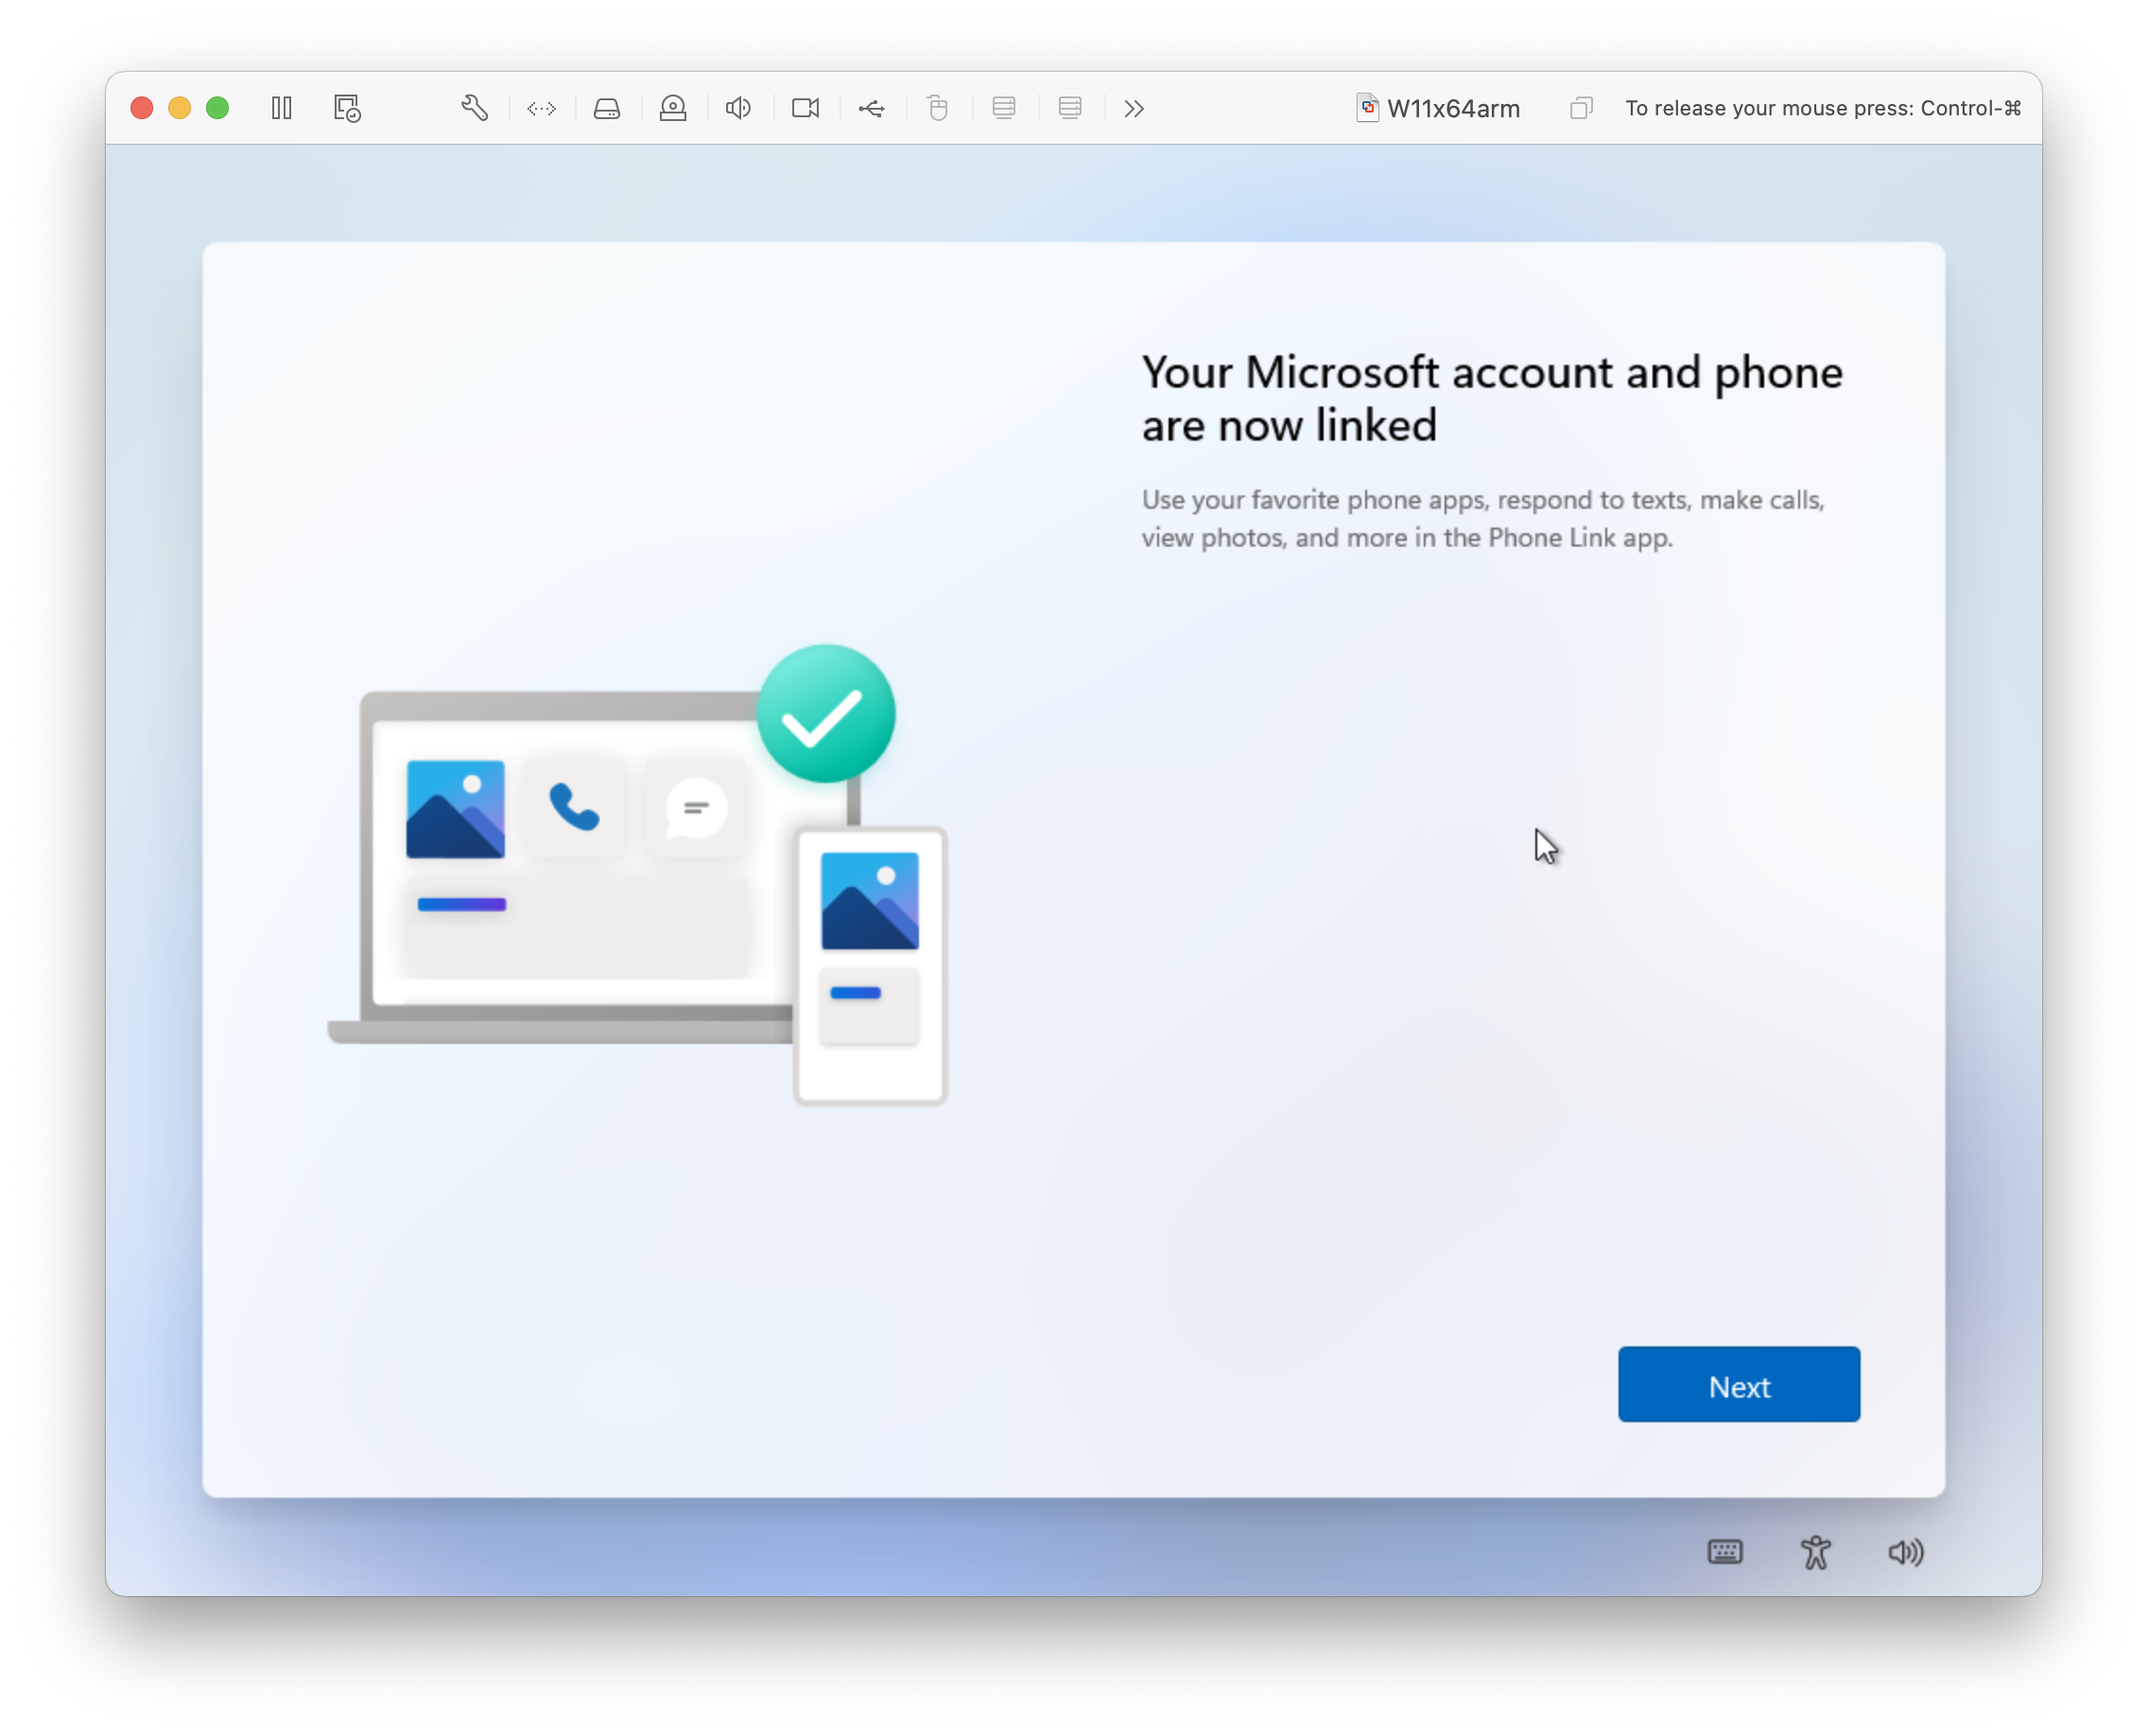Click the volume icon in Windows setup
Screen dimensions: 2148x1736
tap(1903, 1552)
